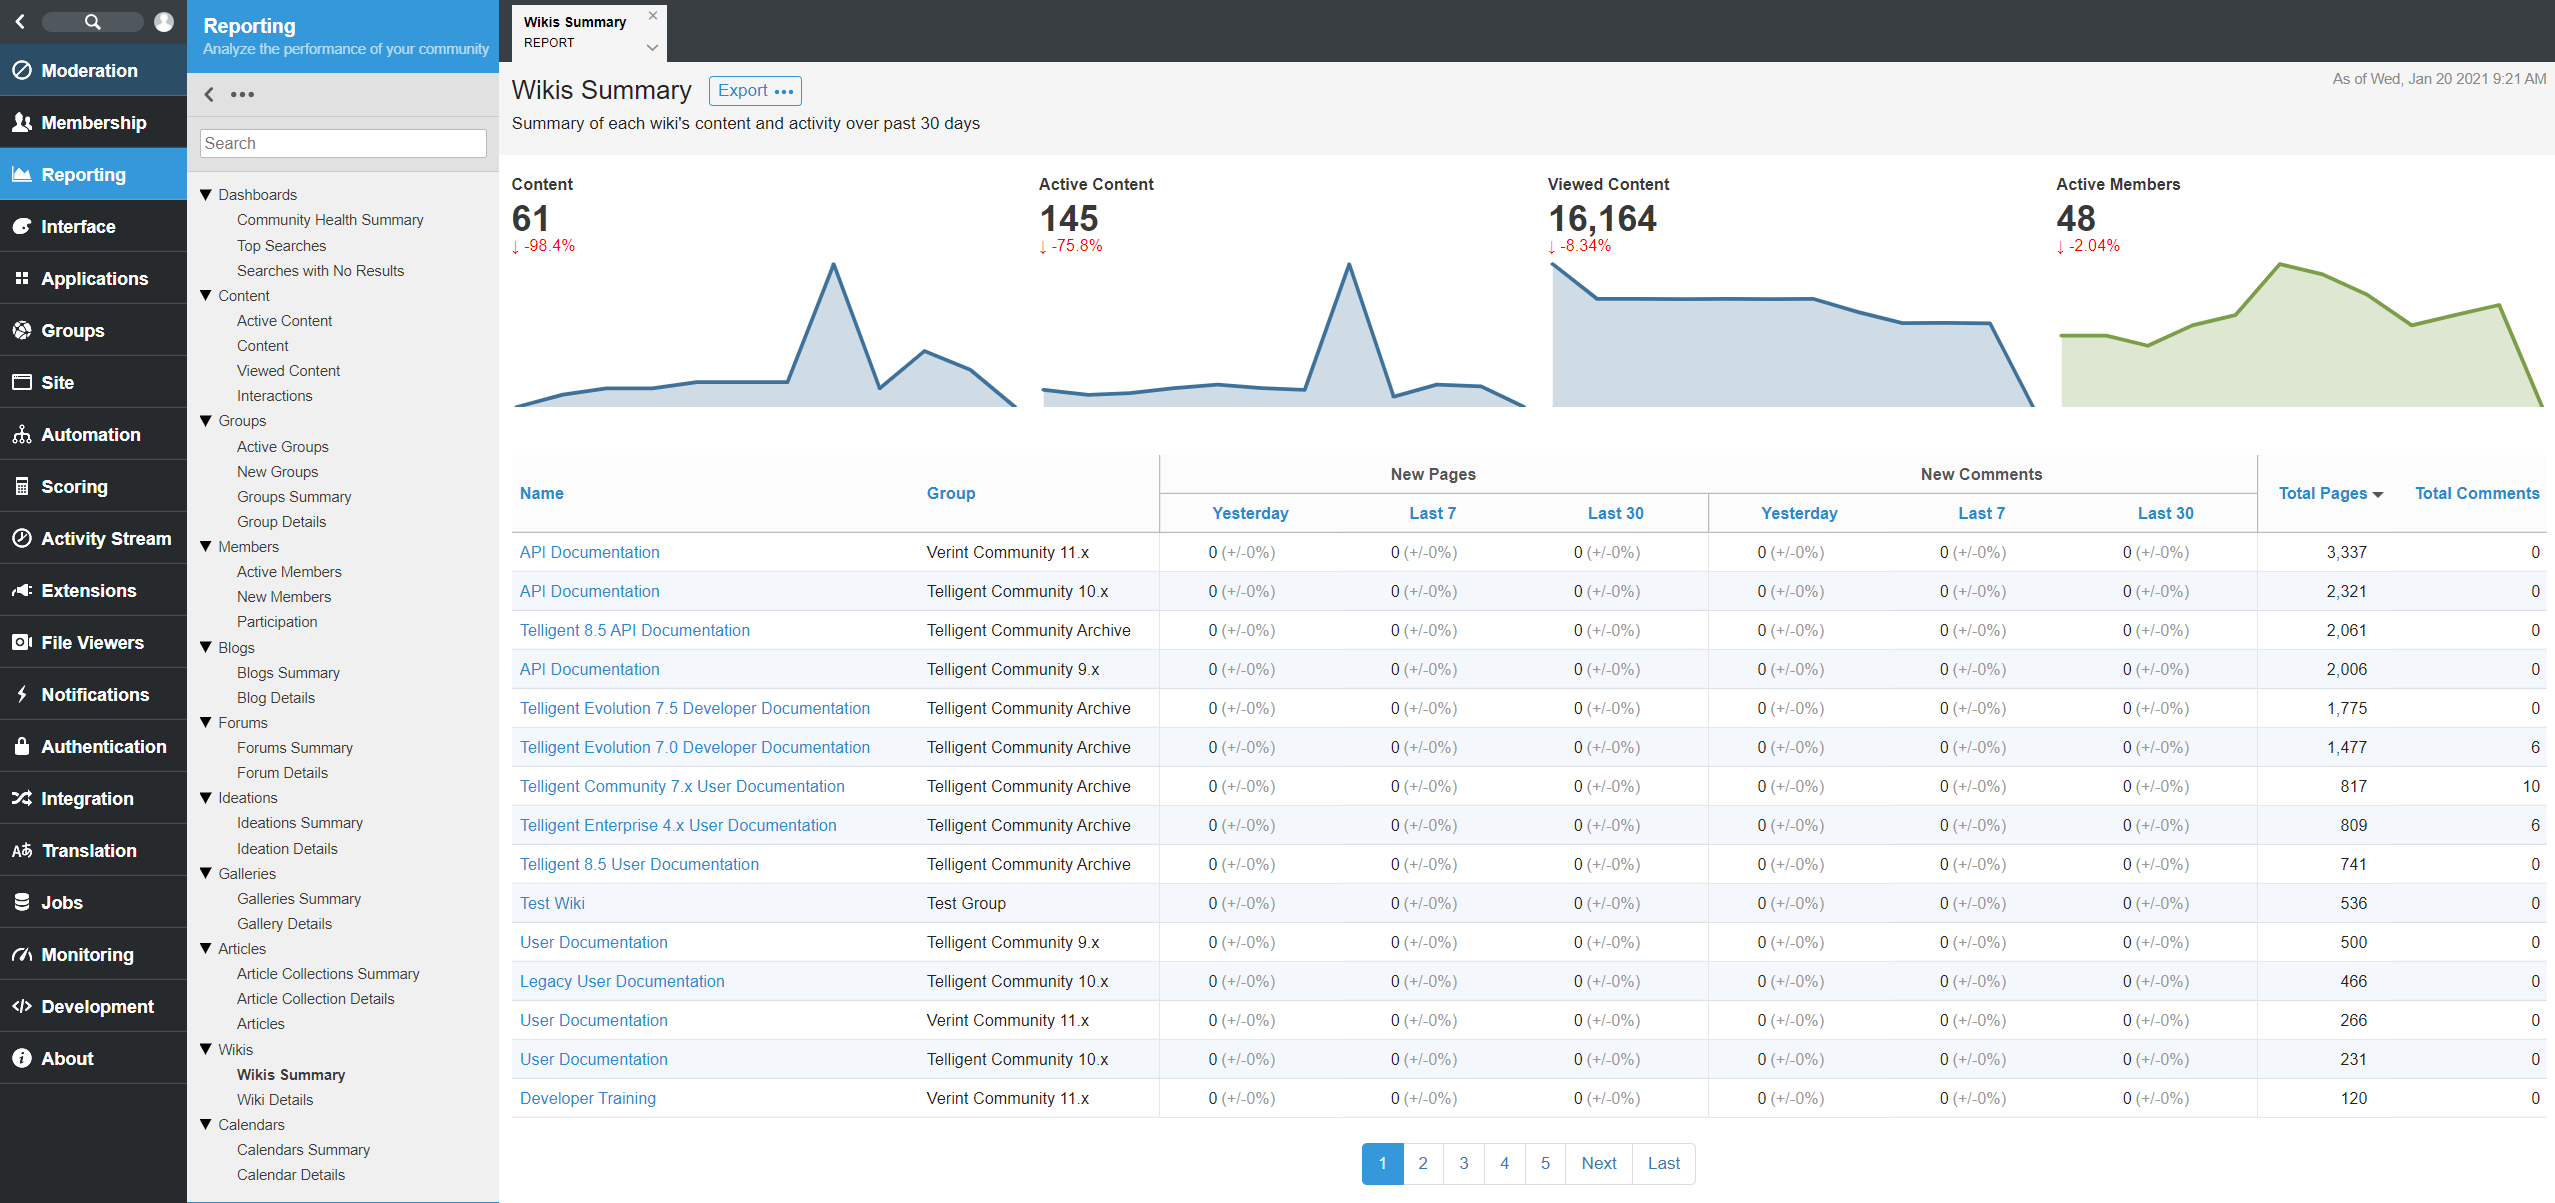
Task: Open the Calendars Summary report
Action: coord(303,1150)
